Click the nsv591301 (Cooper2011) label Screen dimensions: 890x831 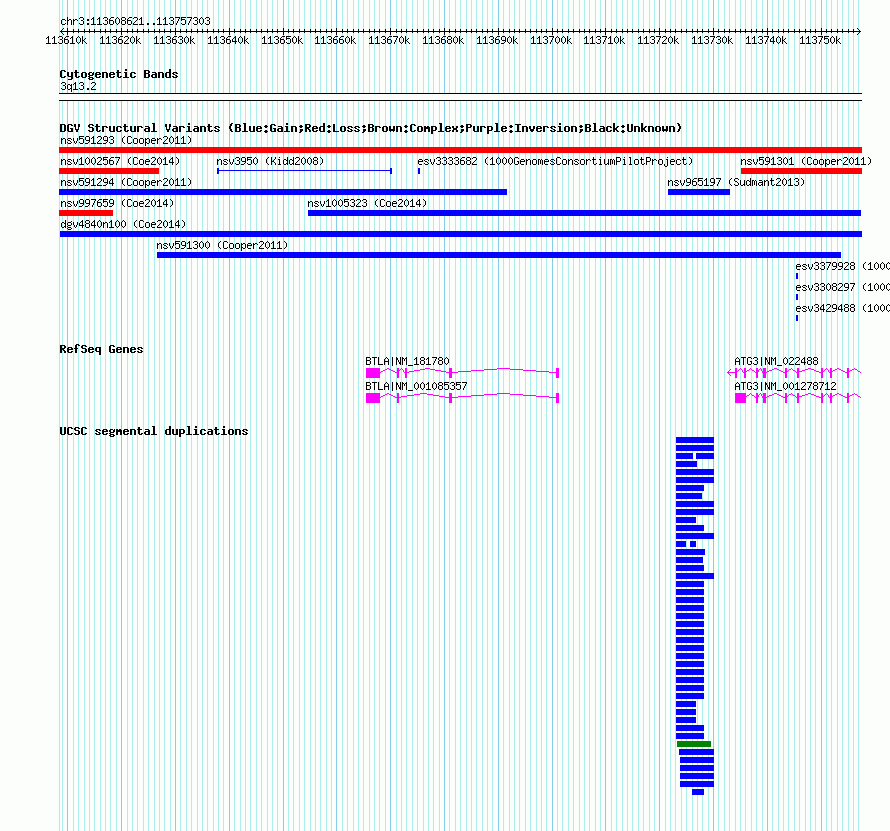point(806,161)
